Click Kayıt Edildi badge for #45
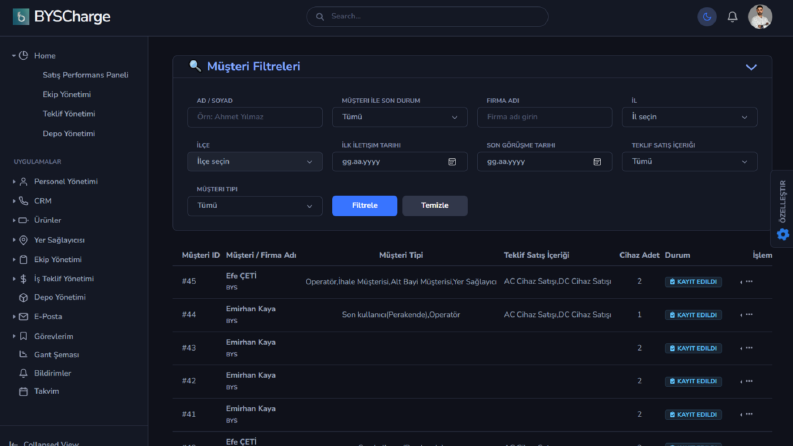 click(693, 282)
